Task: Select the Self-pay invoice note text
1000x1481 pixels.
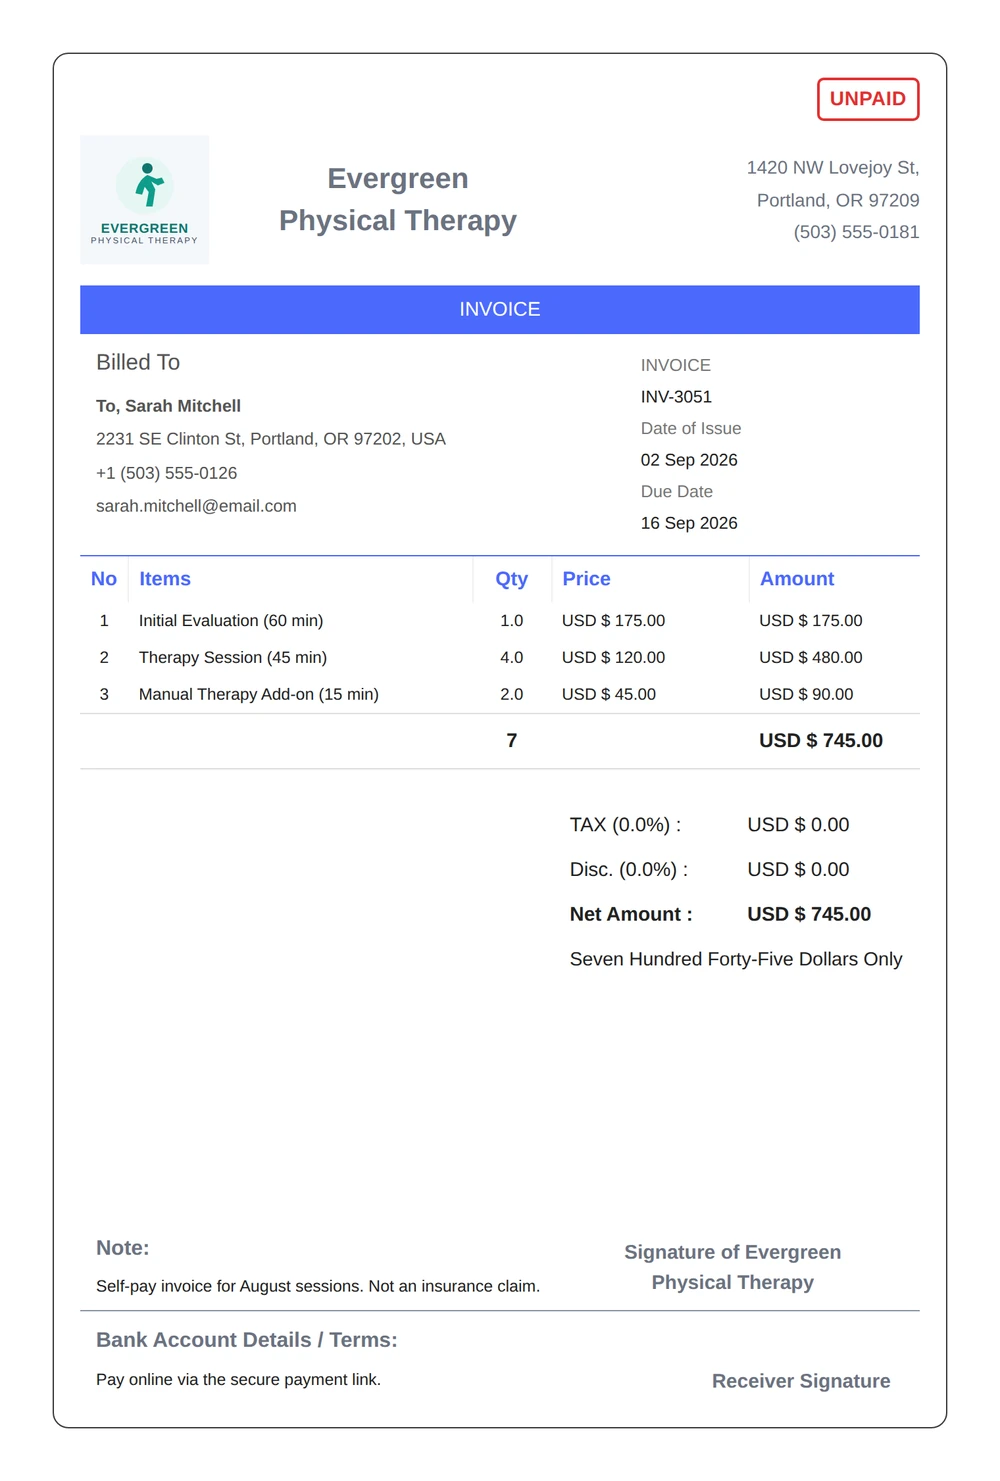Action: [x=318, y=1287]
